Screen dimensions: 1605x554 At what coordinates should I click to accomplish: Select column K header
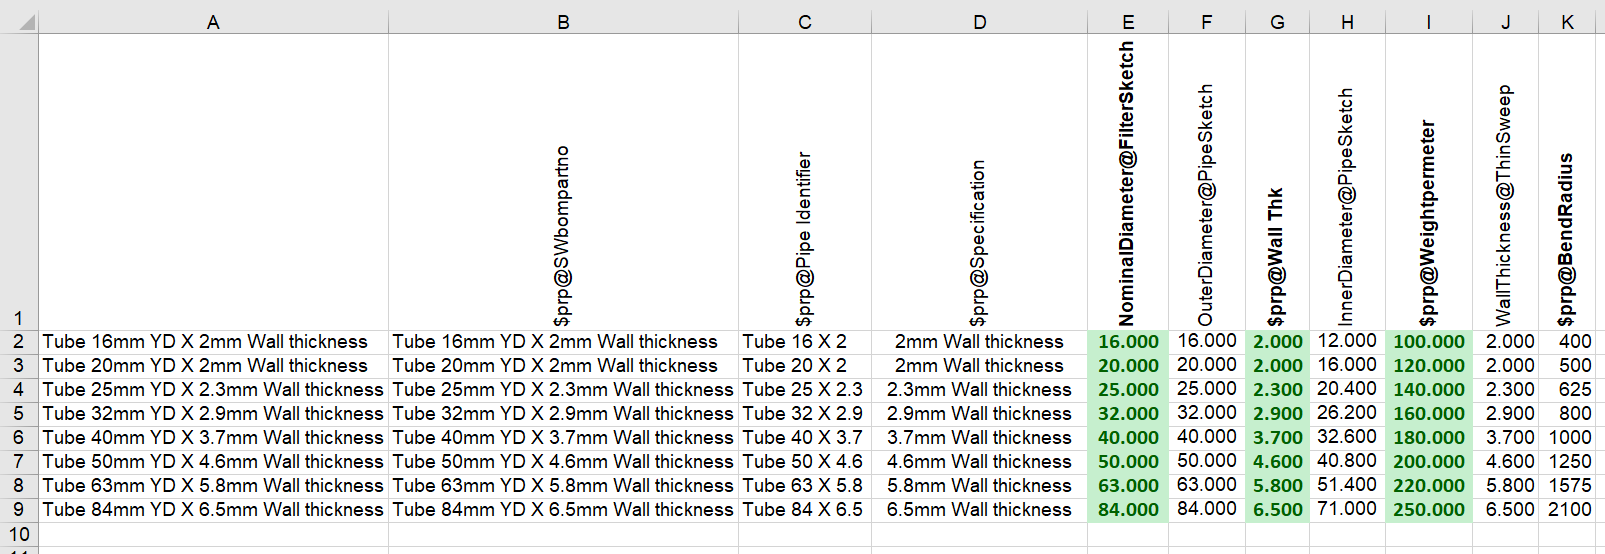(1567, 22)
